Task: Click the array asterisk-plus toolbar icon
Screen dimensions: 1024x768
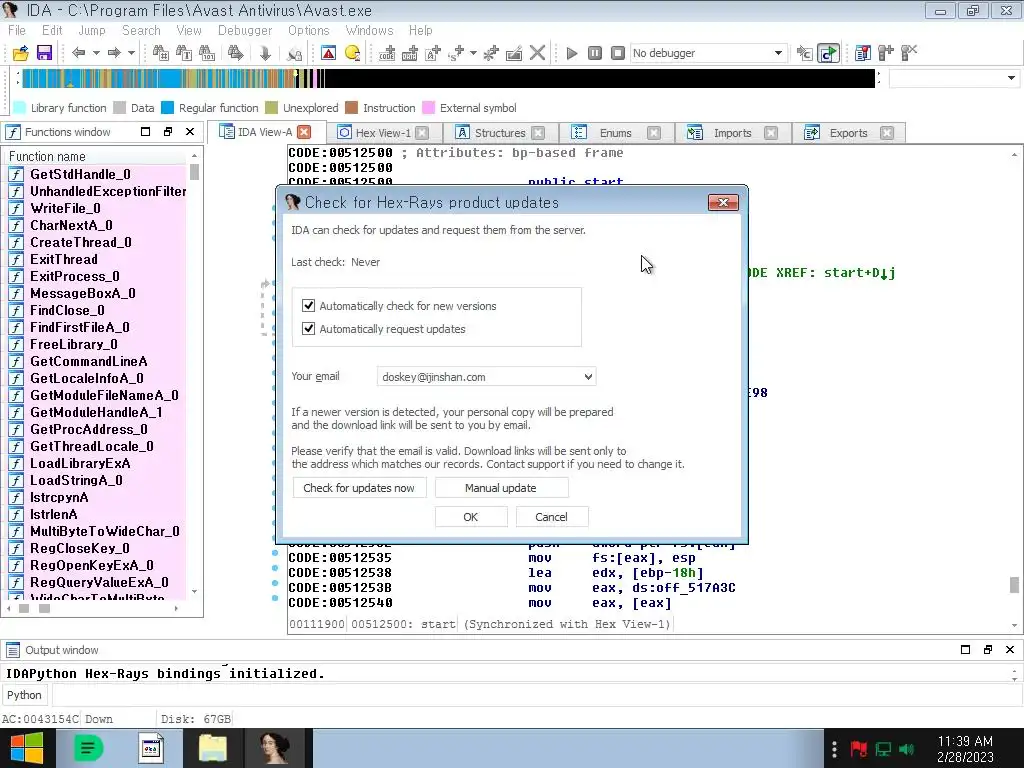Action: coord(491,53)
